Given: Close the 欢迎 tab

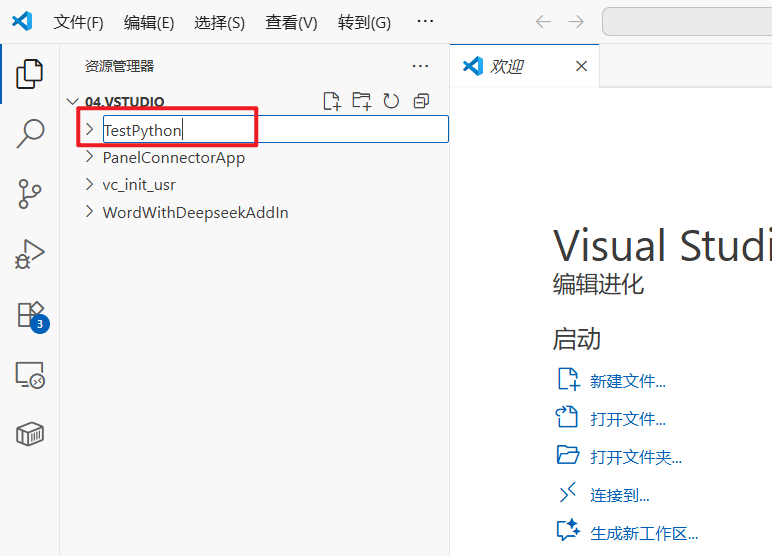Looking at the screenshot, I should [x=581, y=66].
